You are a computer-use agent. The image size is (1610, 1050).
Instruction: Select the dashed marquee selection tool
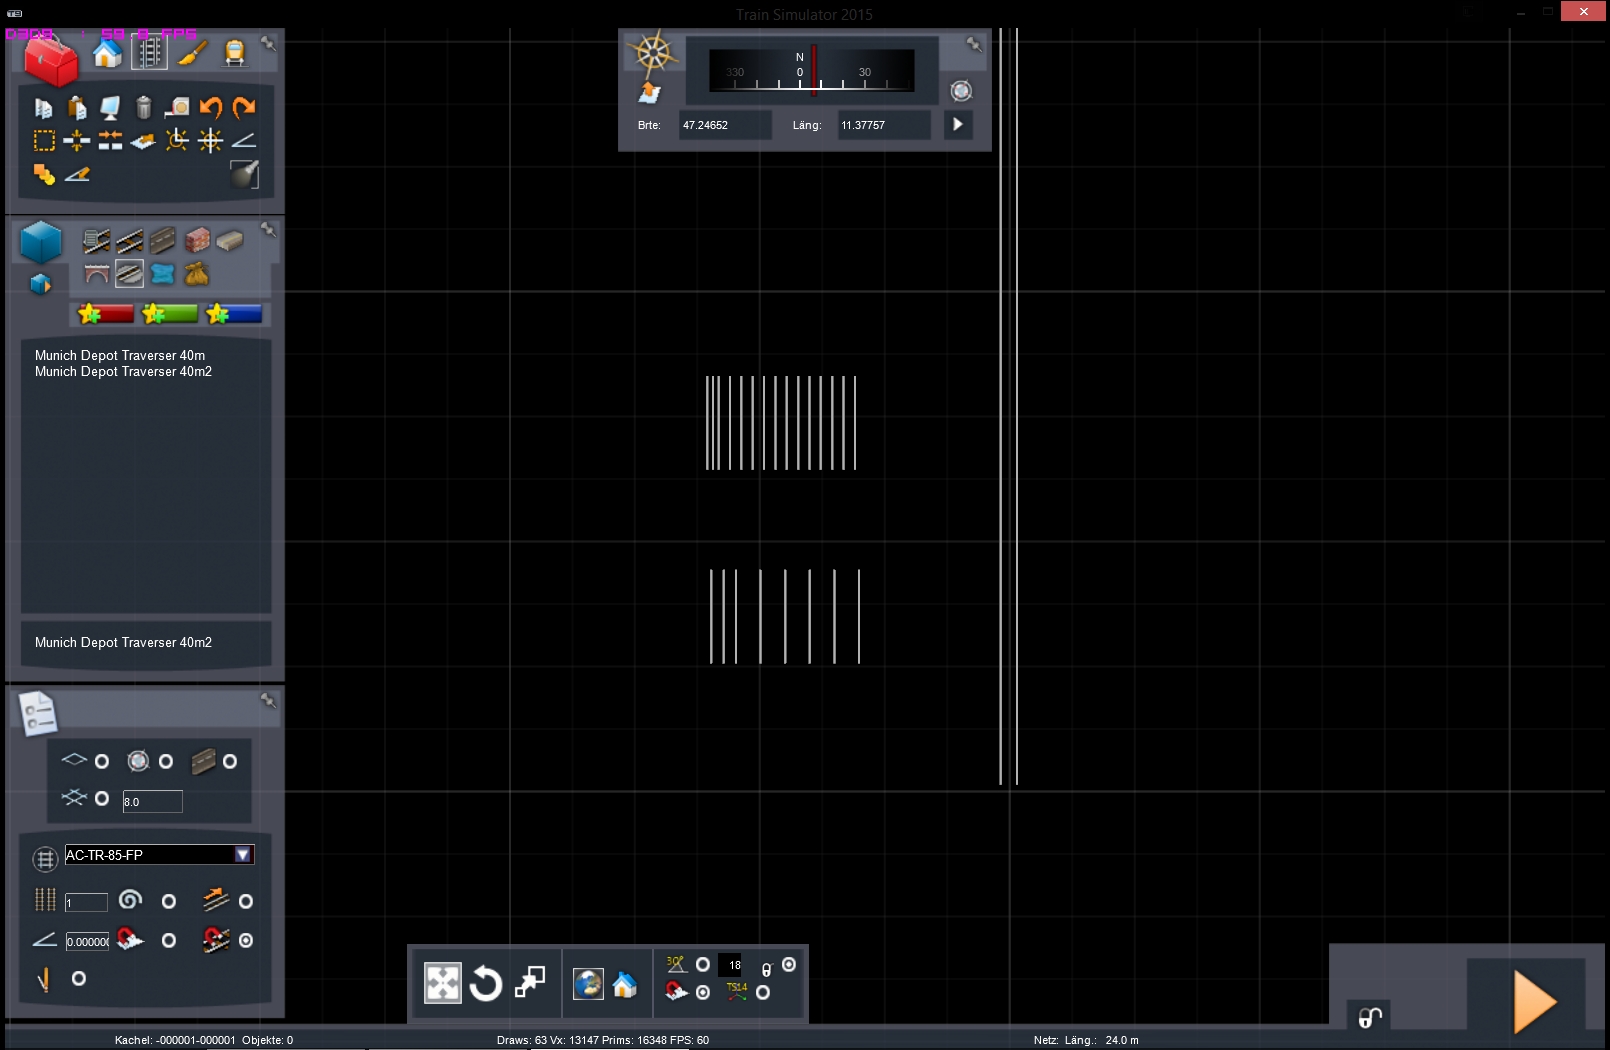tap(44, 140)
